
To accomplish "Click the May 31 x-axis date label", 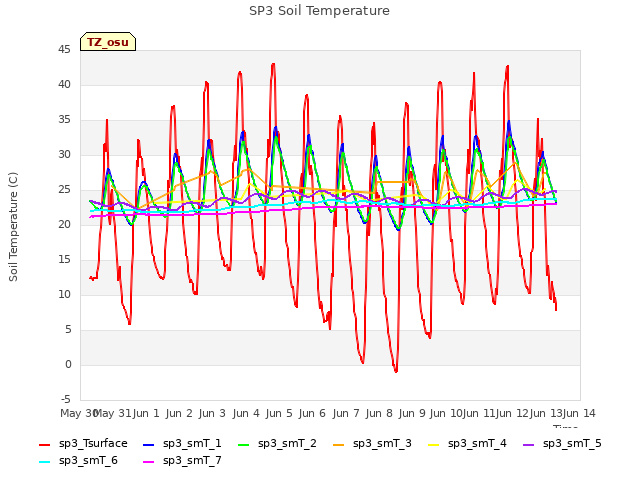I will click(x=113, y=413).
